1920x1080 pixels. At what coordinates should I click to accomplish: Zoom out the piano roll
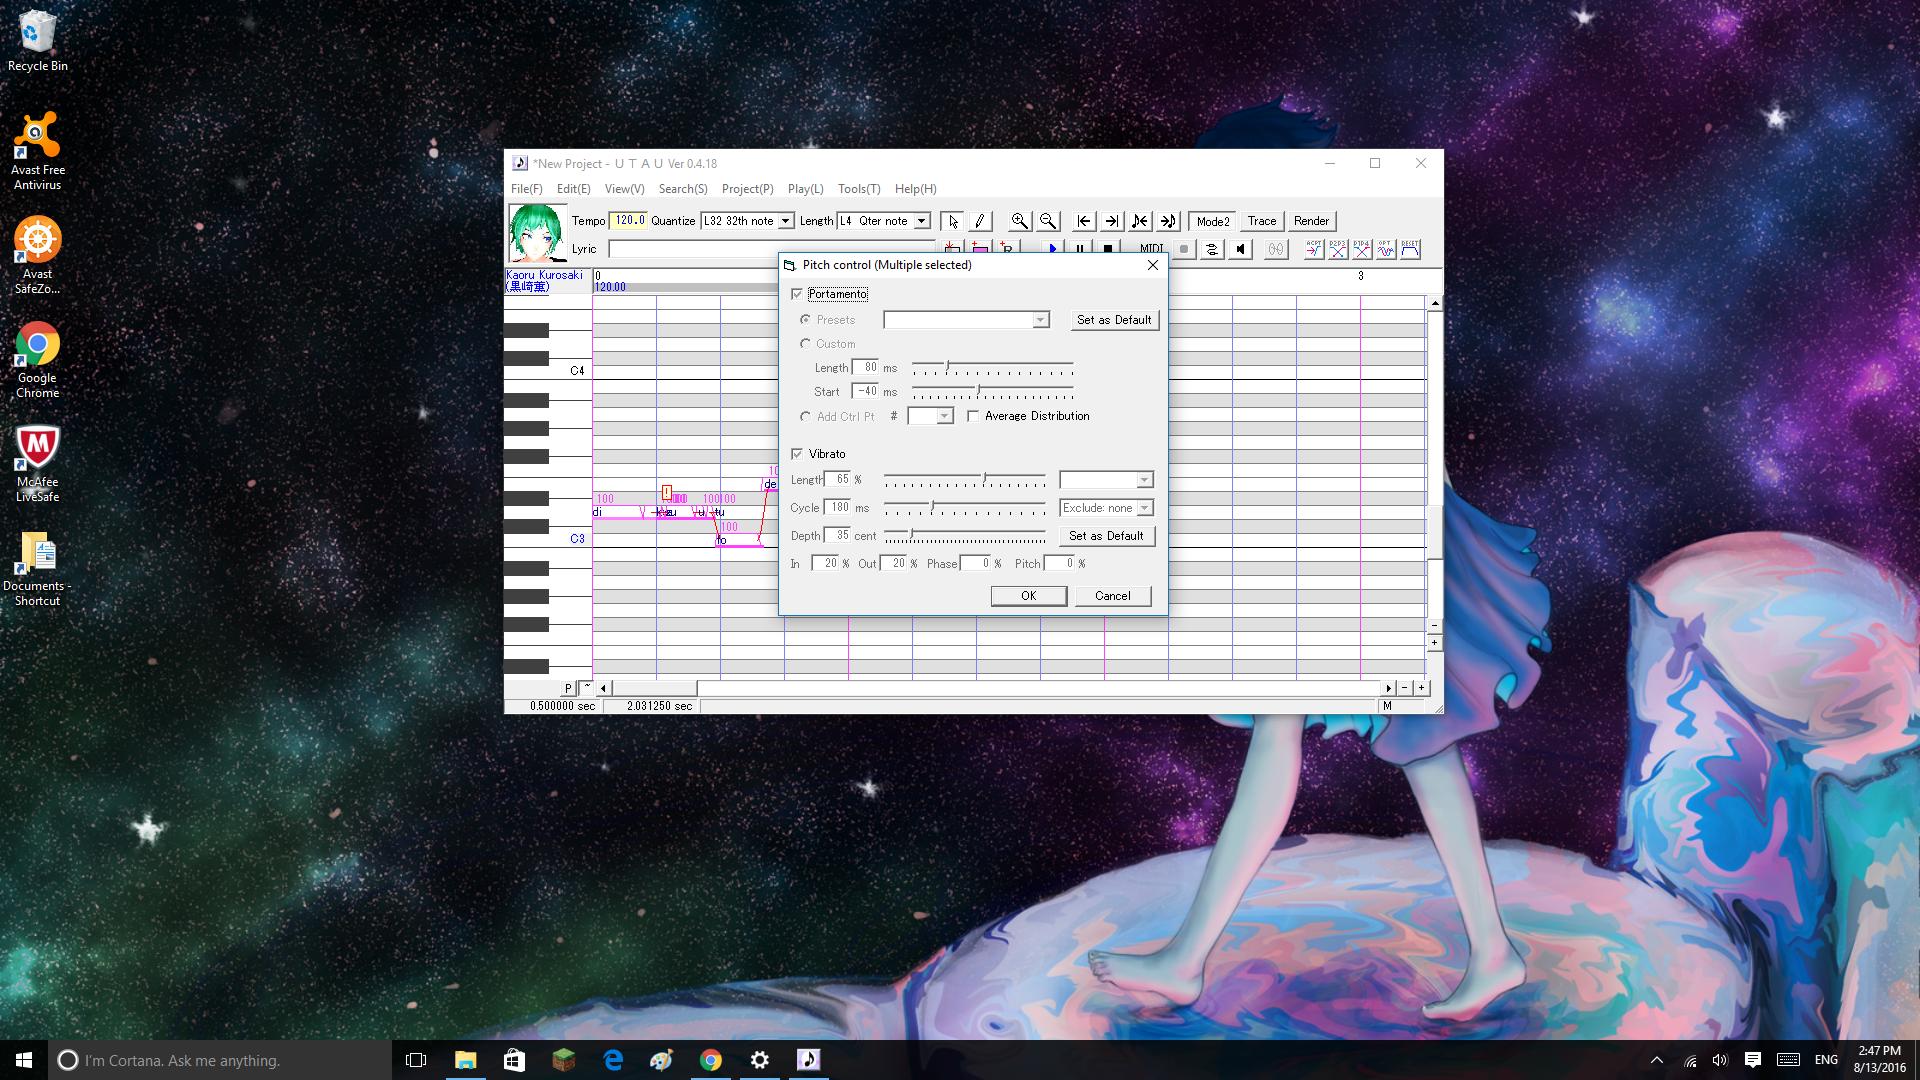(1047, 221)
